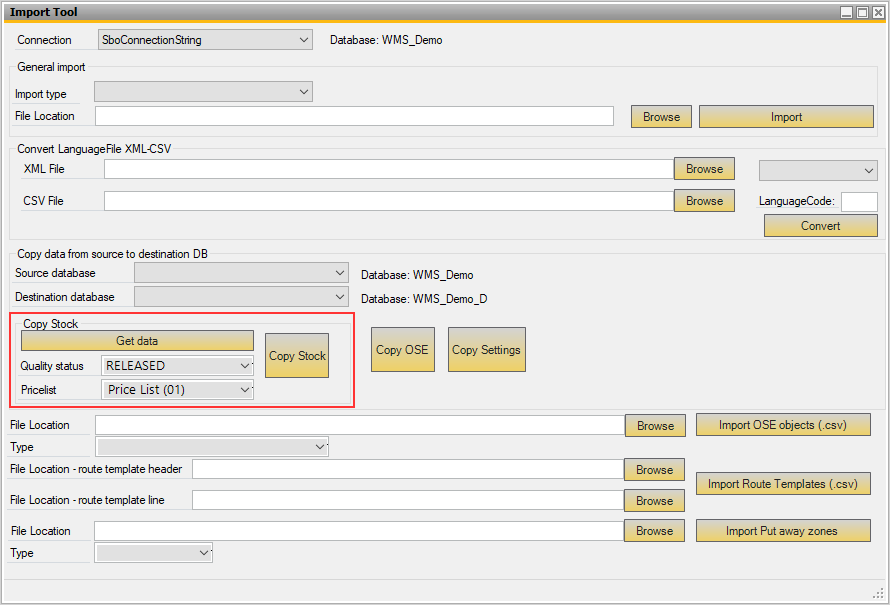This screenshot has height=605, width=890.
Task: Open the Destination database dropdown
Action: [x=241, y=297]
